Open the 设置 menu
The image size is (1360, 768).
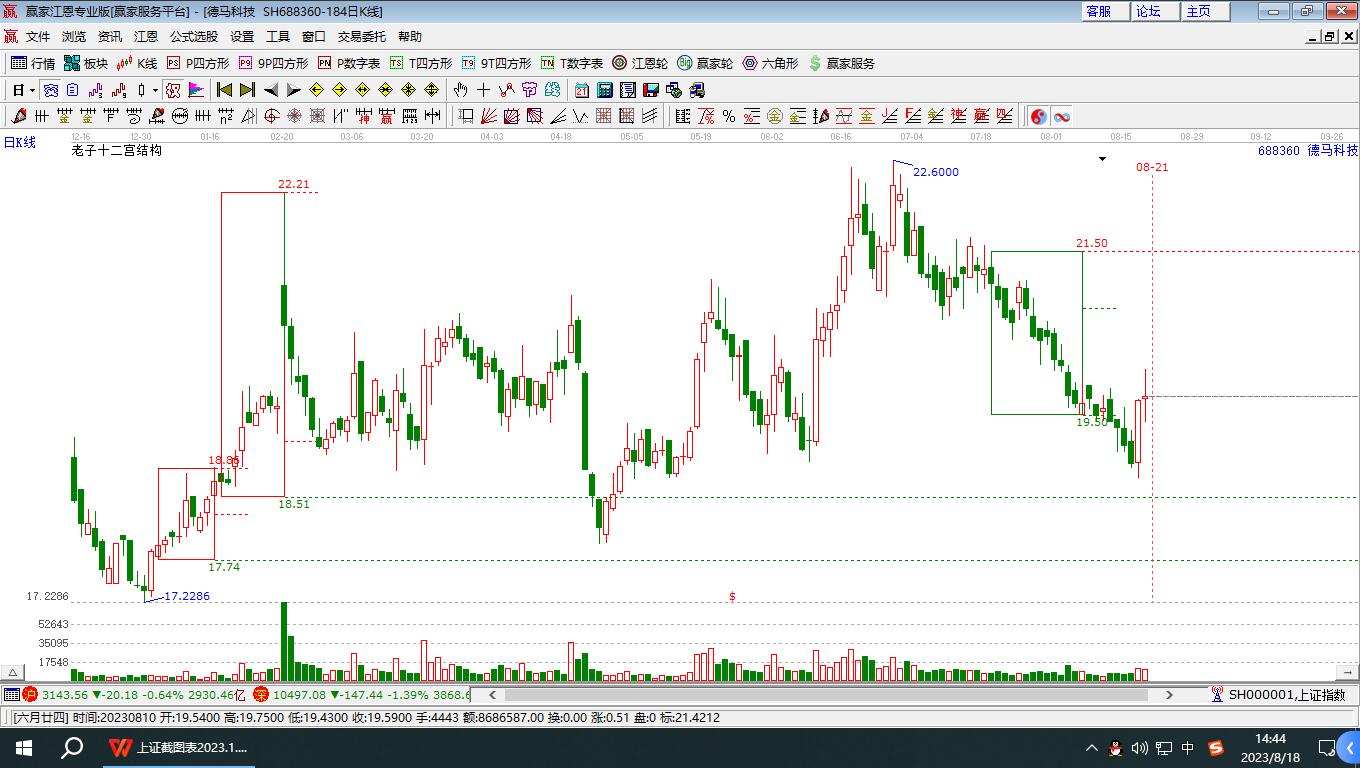point(242,37)
